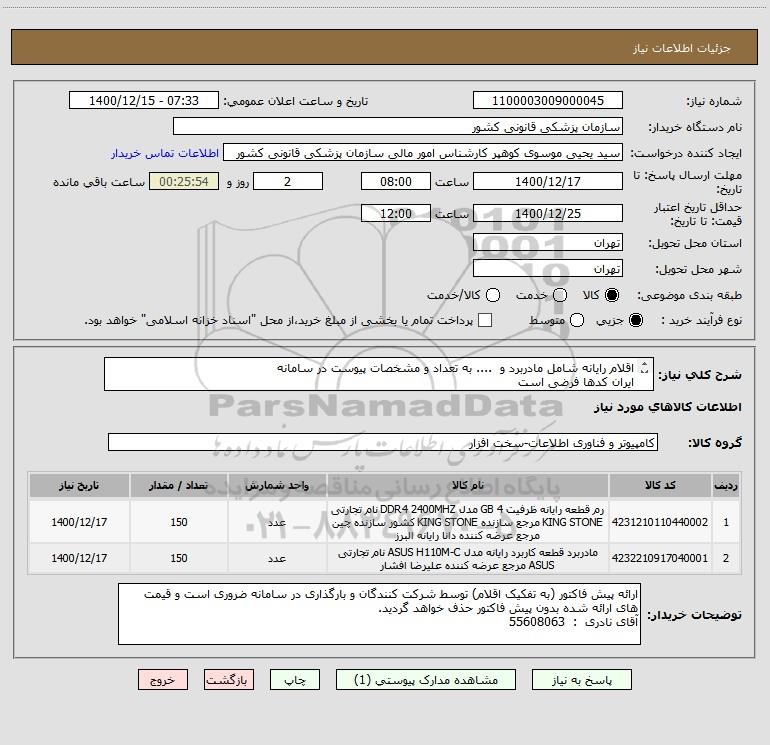Click the توضیحات خریدار text area
This screenshot has height=745, width=770.
379,614
